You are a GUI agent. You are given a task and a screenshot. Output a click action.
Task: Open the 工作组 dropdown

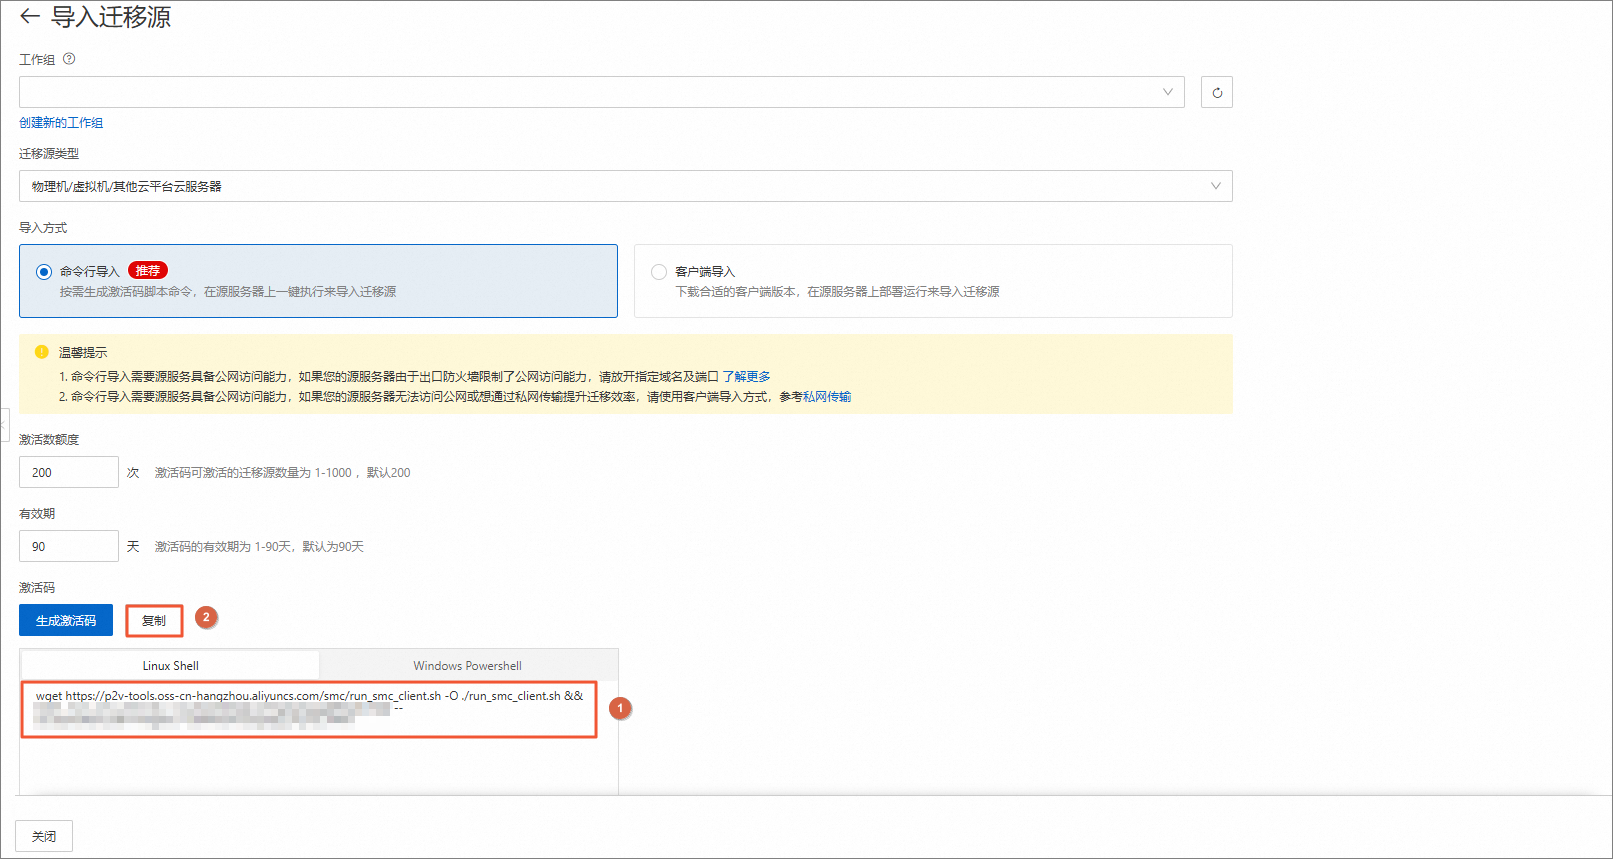coord(602,92)
